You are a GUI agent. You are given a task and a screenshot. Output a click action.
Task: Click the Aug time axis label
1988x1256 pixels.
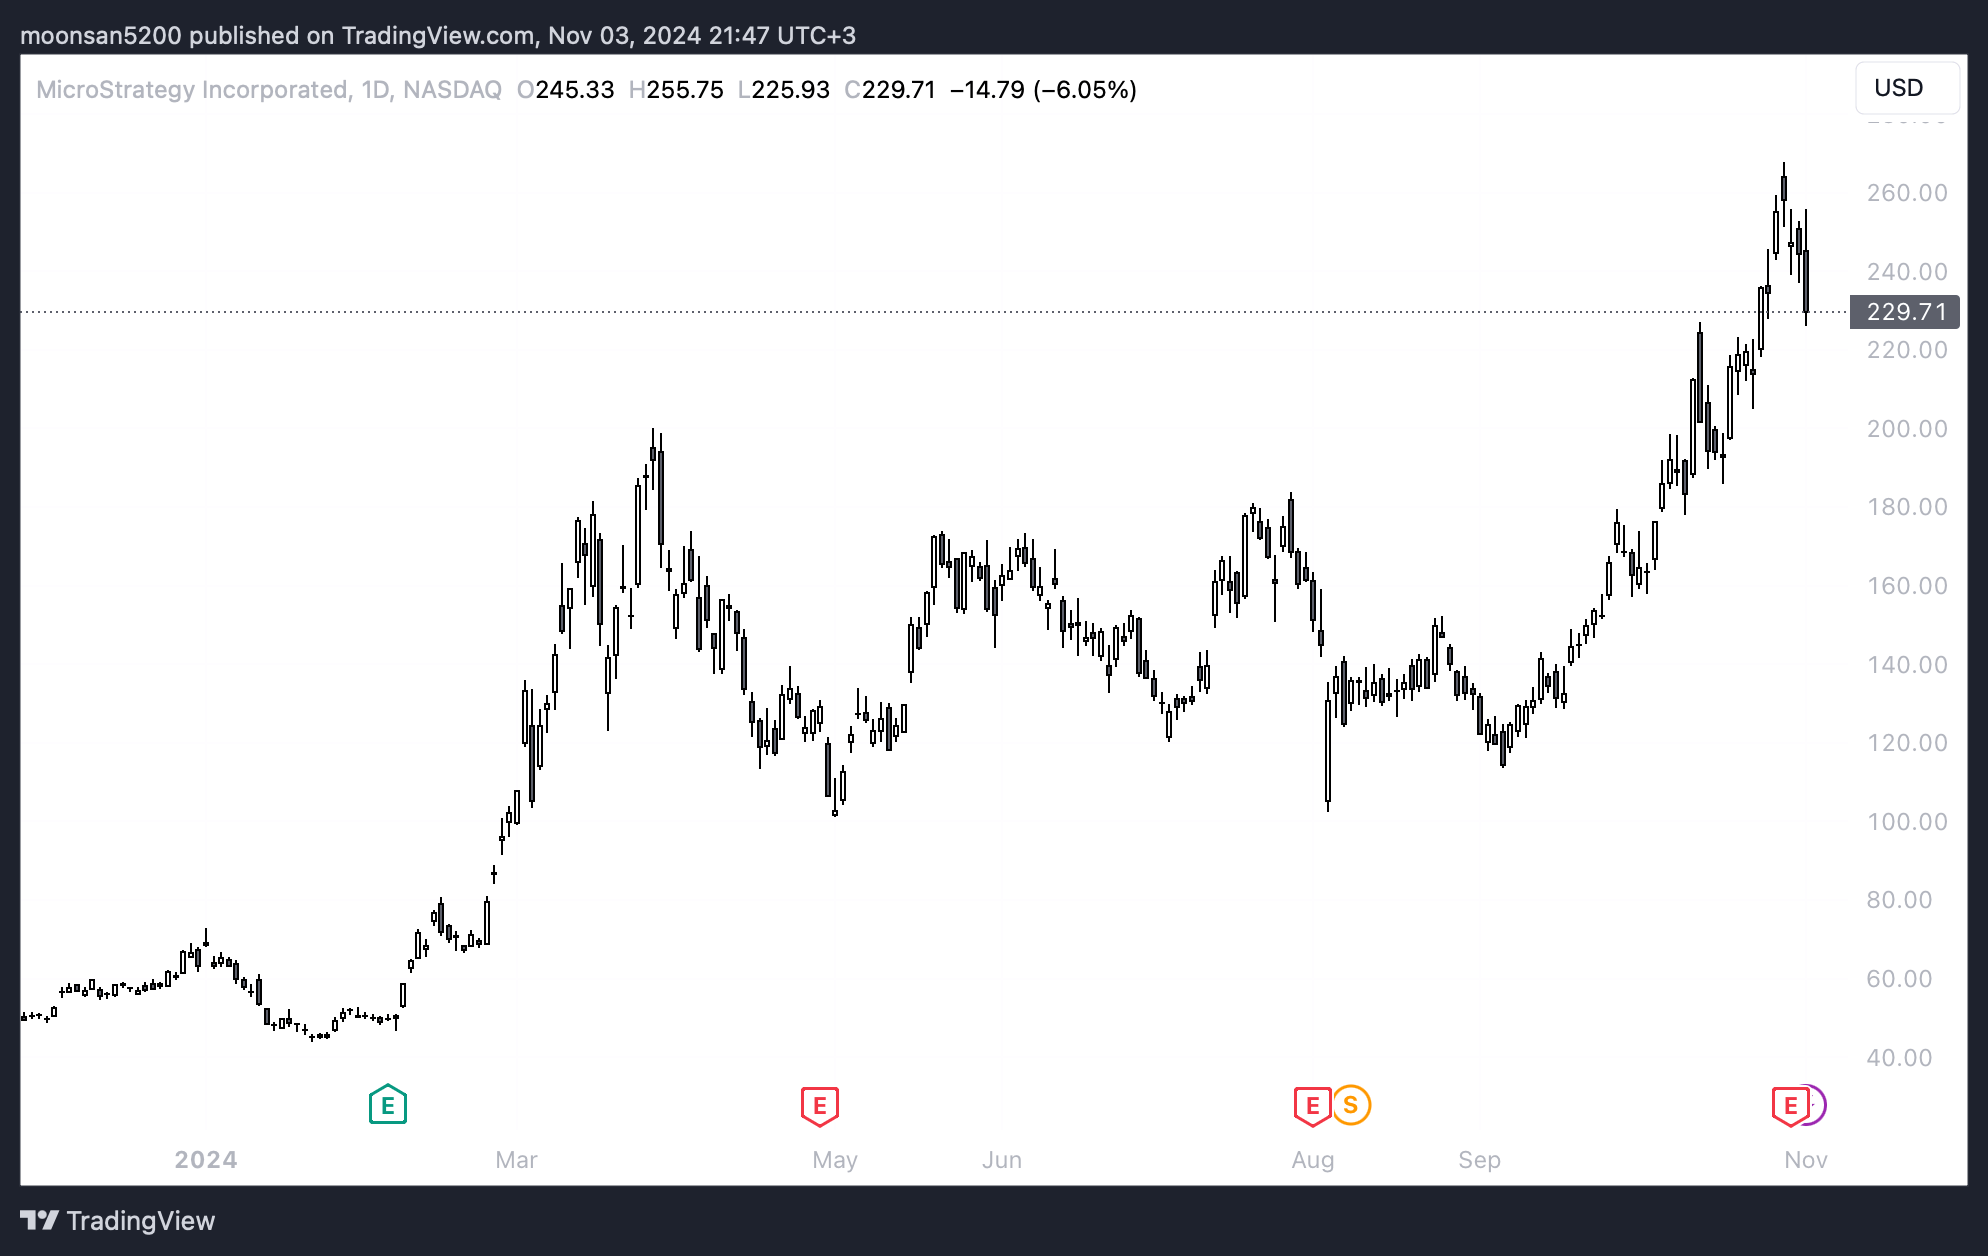(x=1313, y=1160)
